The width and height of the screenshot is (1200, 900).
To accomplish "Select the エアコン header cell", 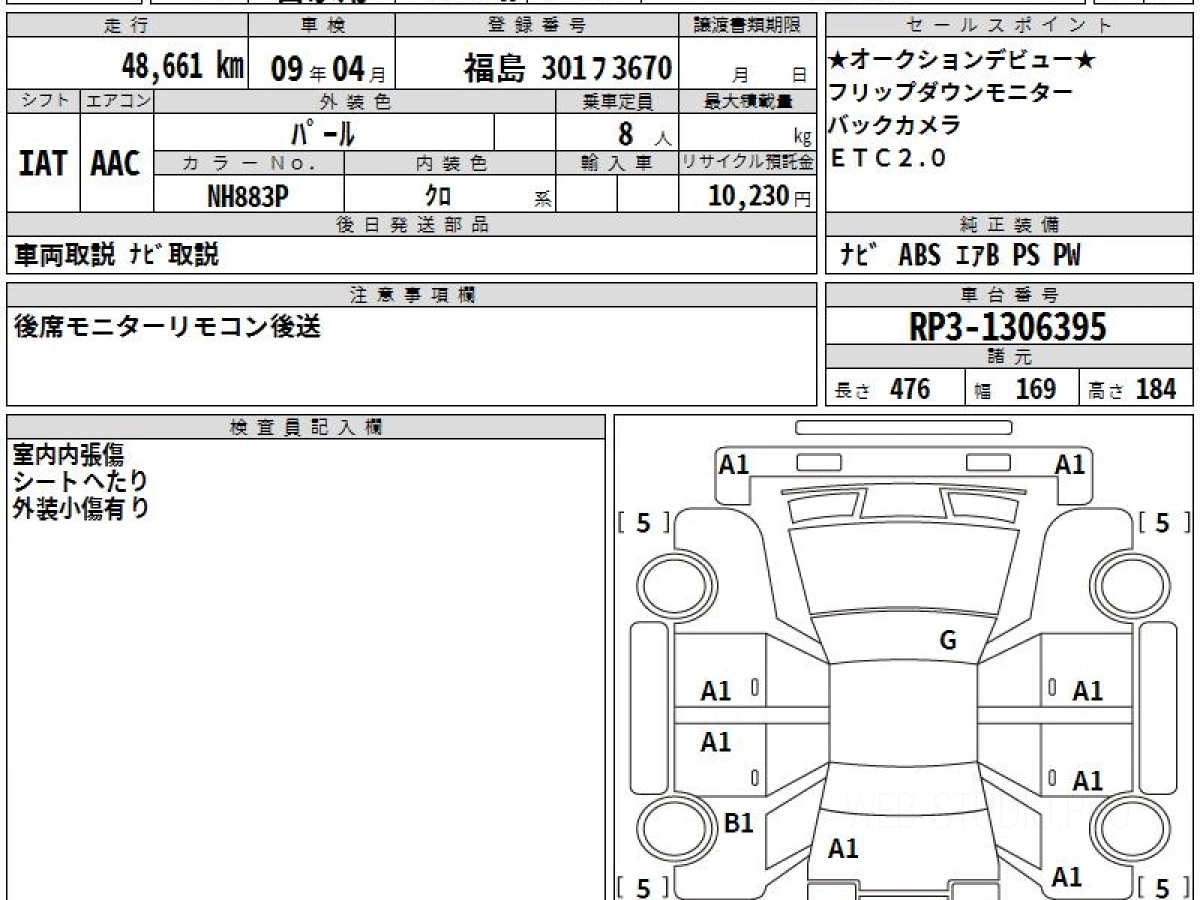I will (117, 101).
